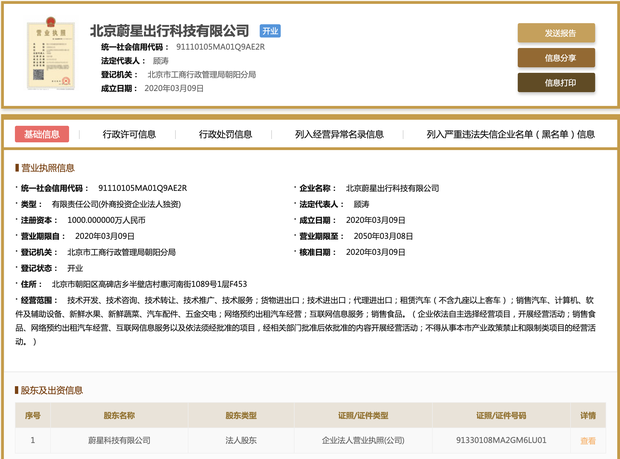This screenshot has width=620, height=459.
Task: Click the company type 有限责任公司(外商投资企业法人独资)
Action: tap(116, 204)
